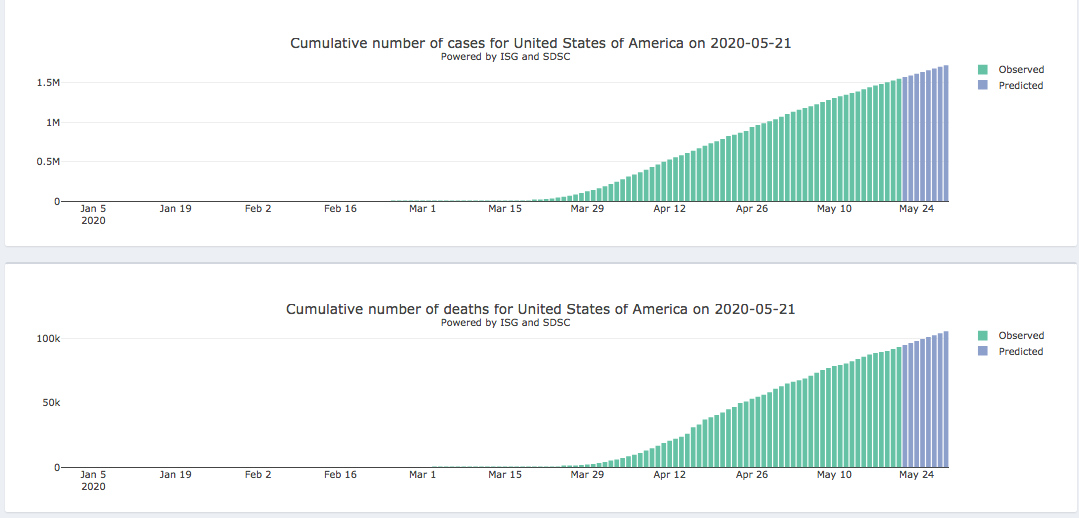Click the cumulative deaths chart title
The image size is (1079, 518).
point(541,309)
